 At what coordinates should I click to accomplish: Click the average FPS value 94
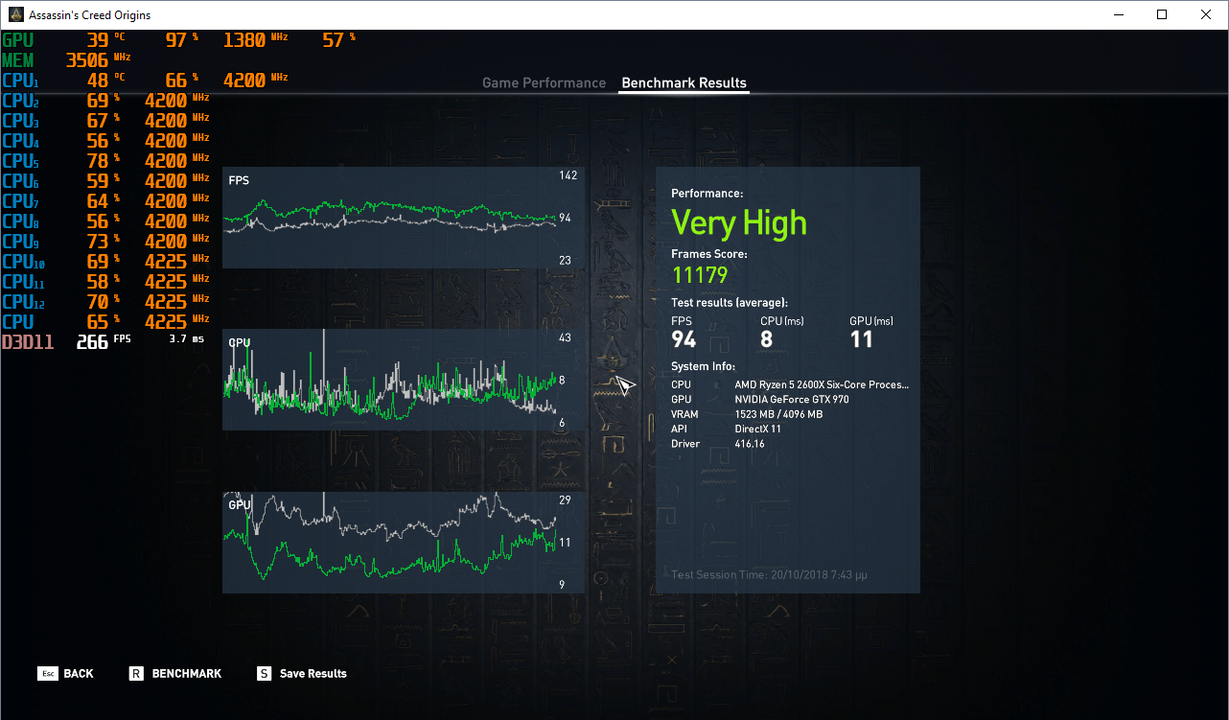684,339
